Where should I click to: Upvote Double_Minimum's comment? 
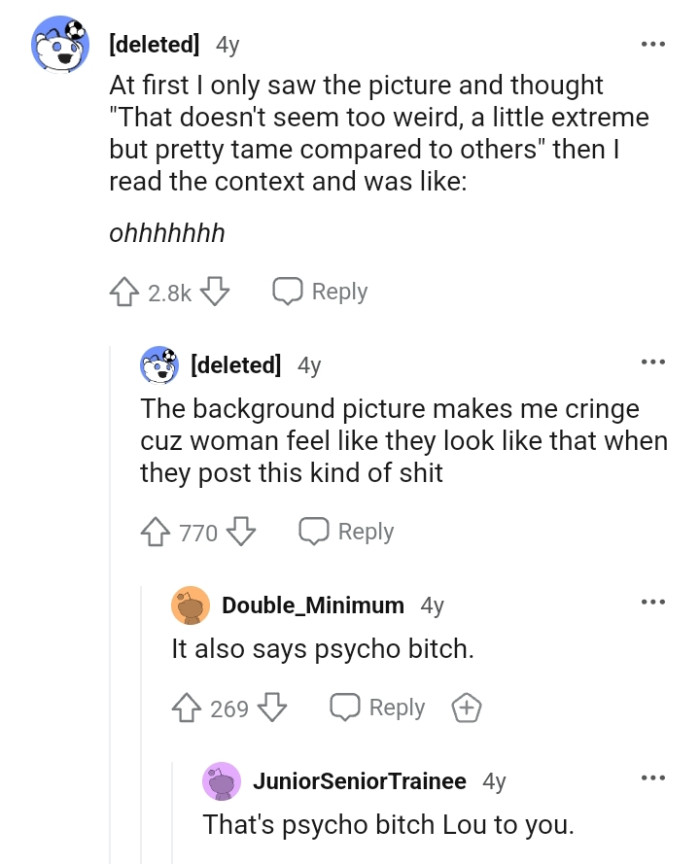click(187, 708)
